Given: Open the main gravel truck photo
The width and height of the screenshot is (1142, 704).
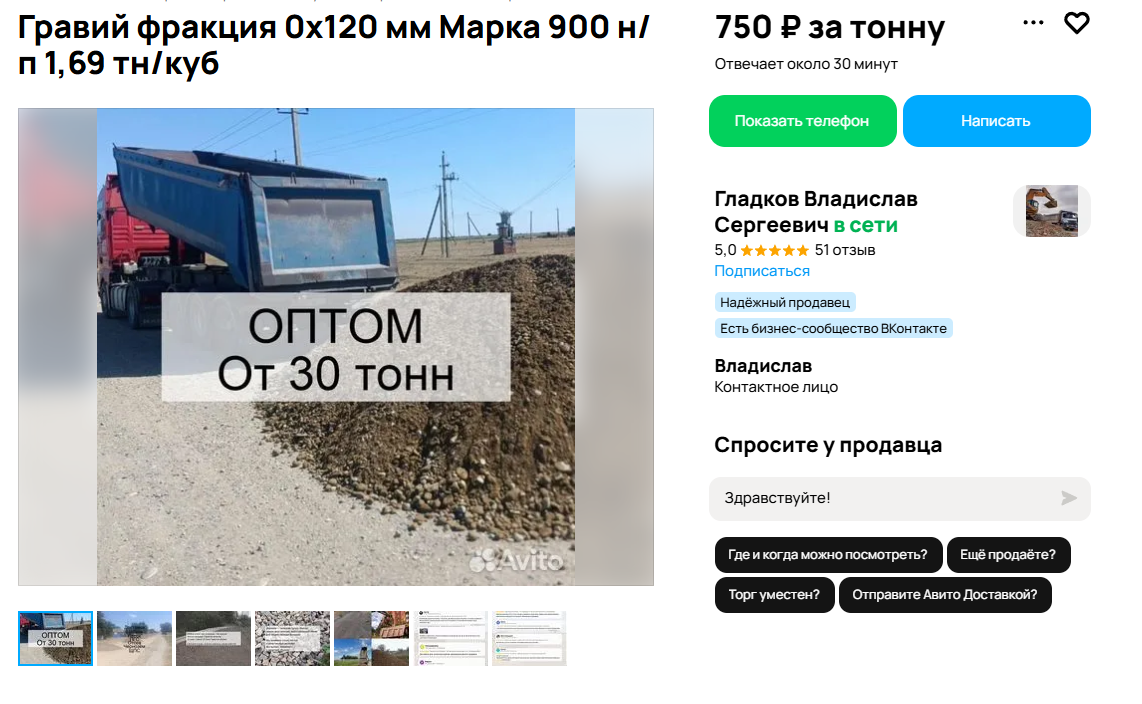Looking at the screenshot, I should pos(336,347).
